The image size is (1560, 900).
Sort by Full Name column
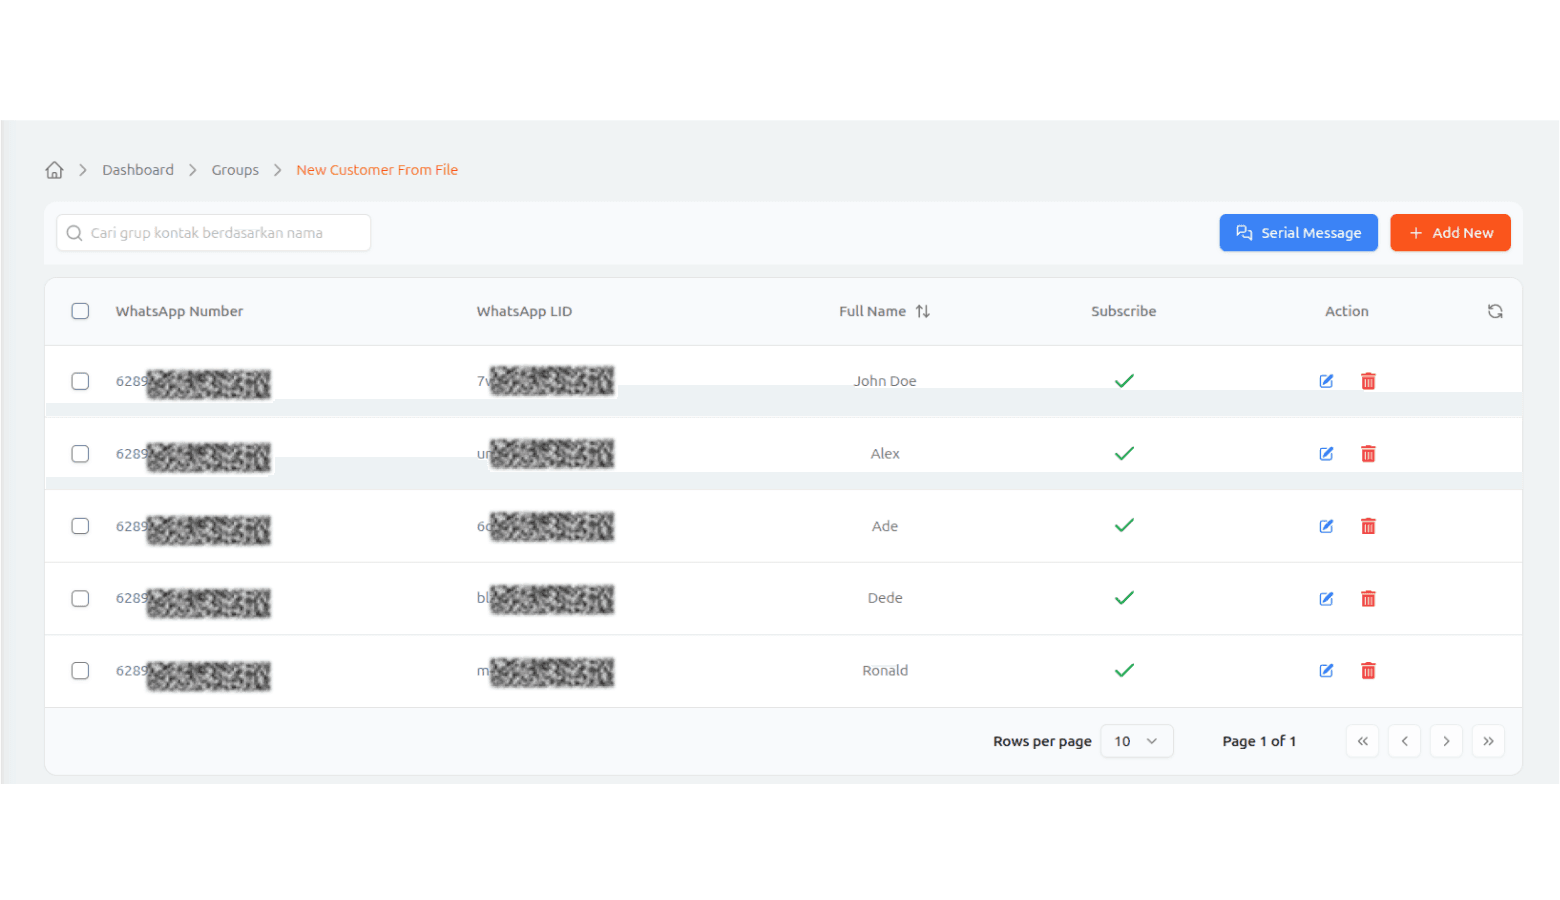tap(922, 312)
